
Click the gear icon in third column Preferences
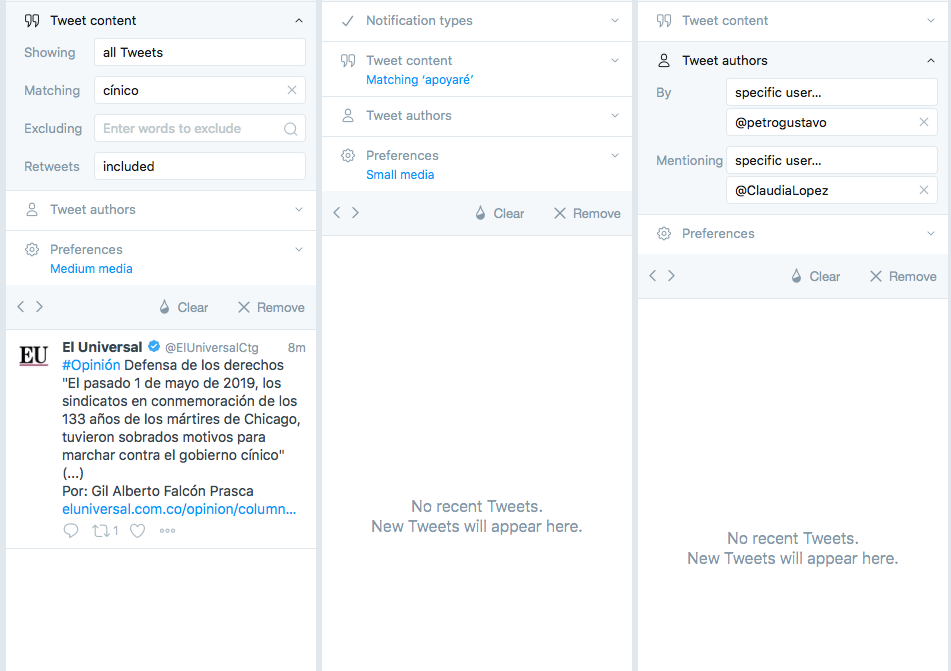click(664, 234)
